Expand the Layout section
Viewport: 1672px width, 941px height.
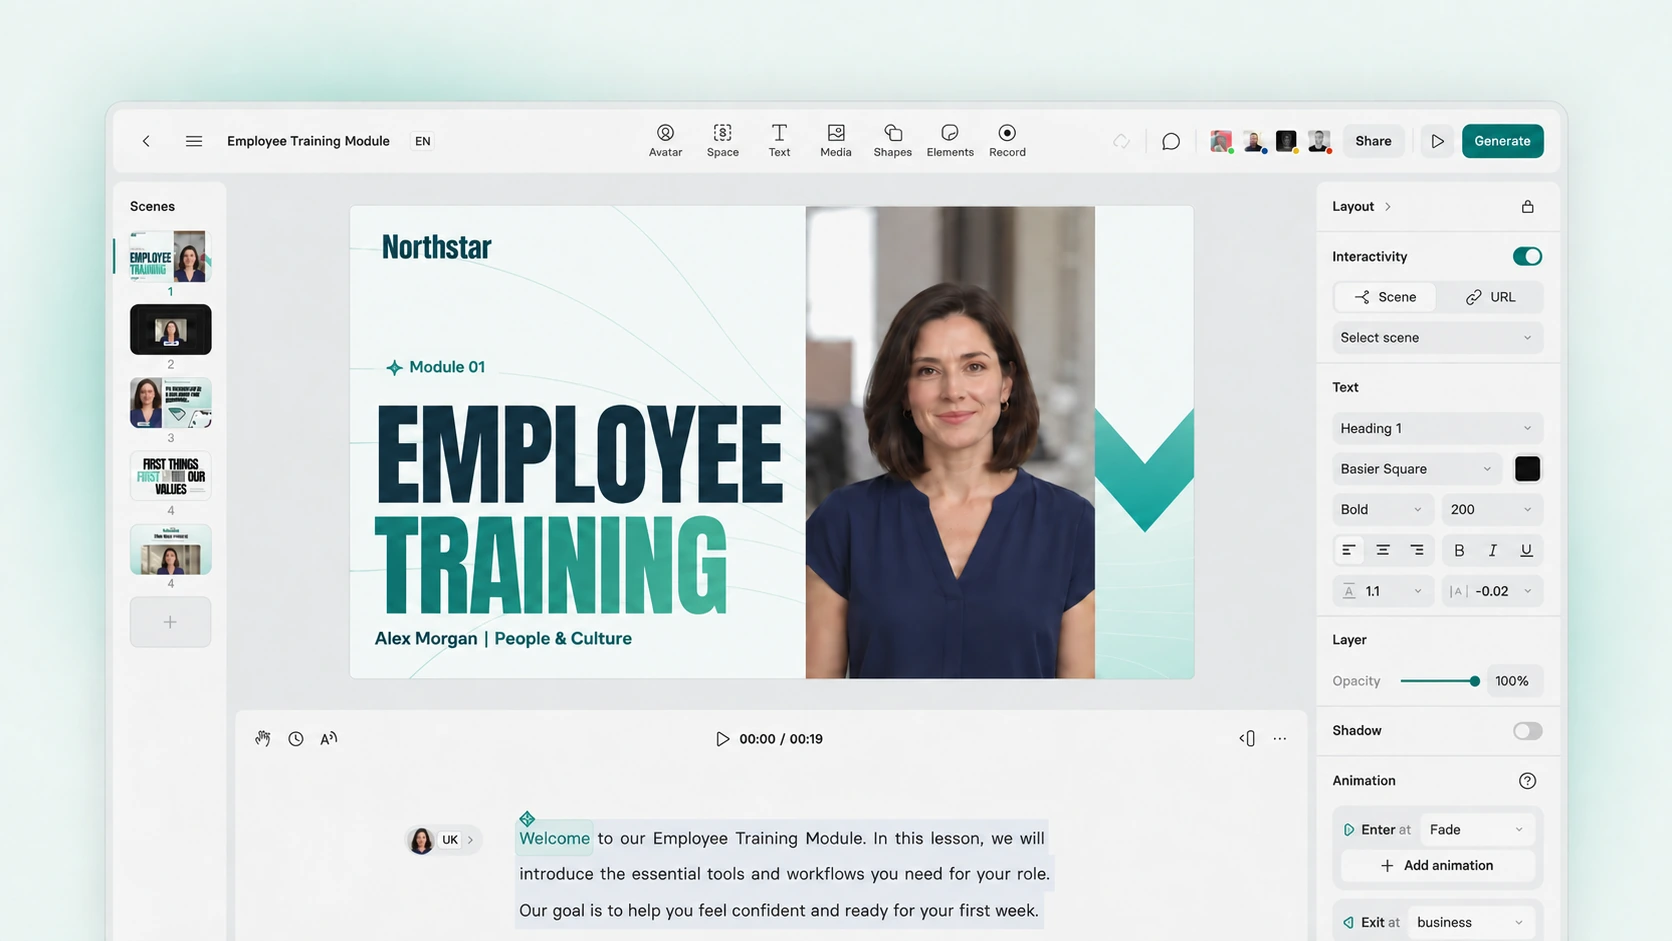(1362, 206)
